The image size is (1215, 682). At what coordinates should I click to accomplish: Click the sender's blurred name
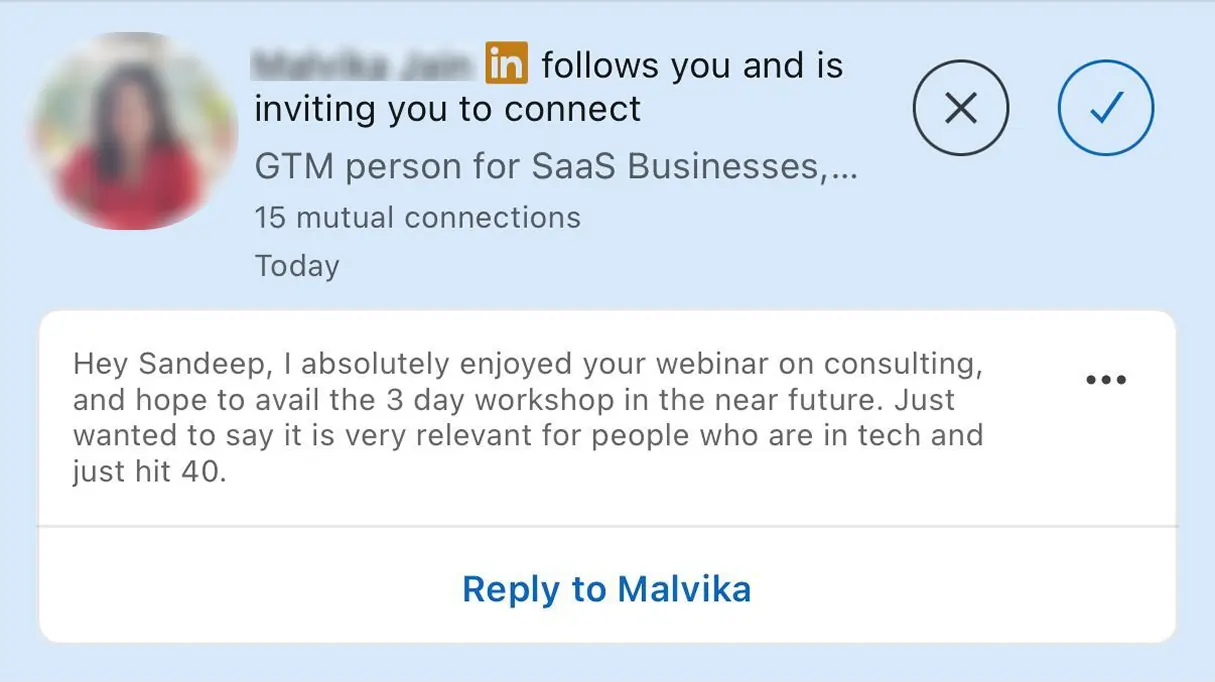click(x=362, y=66)
